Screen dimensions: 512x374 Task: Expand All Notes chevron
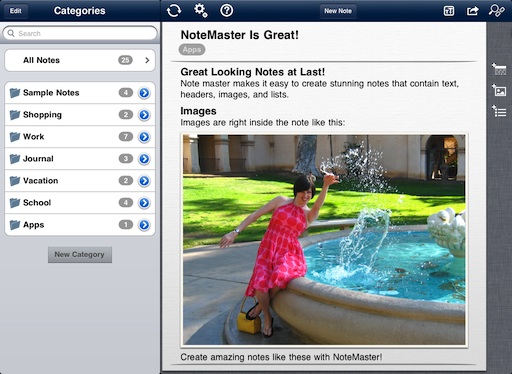pyautogui.click(x=147, y=60)
